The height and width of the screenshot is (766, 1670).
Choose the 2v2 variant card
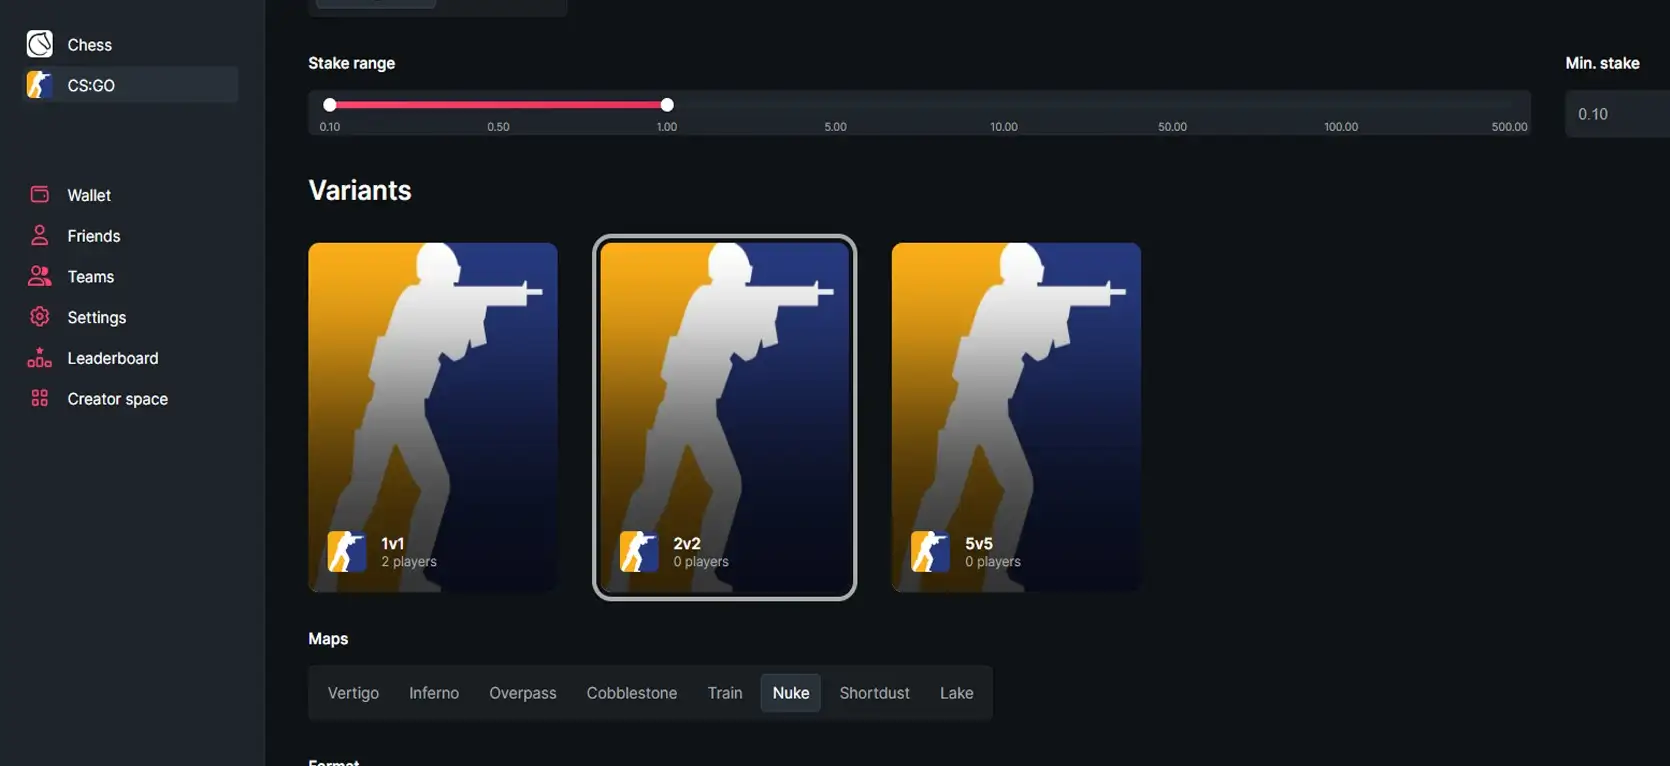coord(724,417)
